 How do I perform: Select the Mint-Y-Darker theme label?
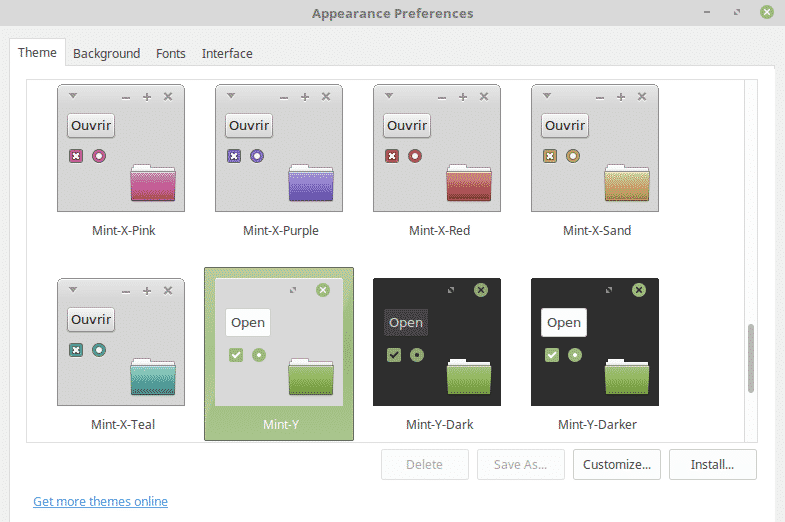pos(597,425)
